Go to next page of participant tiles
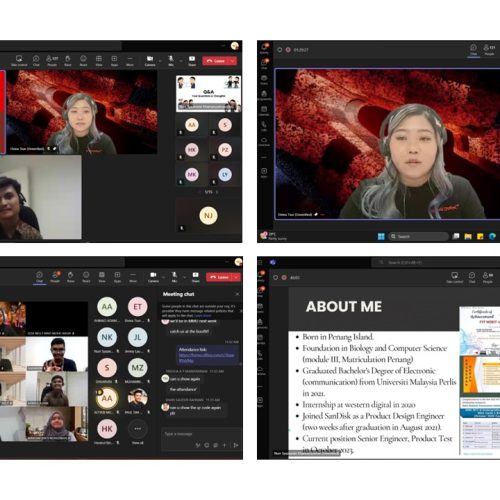 (x=217, y=192)
